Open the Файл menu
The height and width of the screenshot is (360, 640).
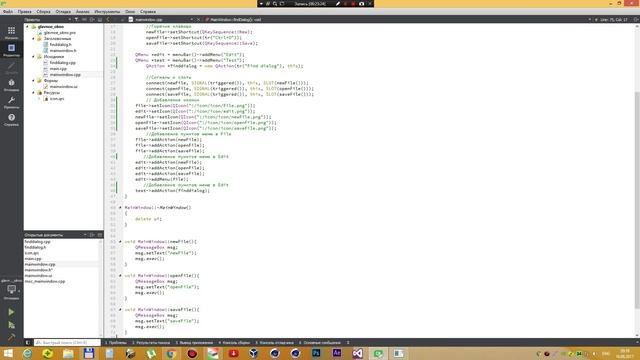(x=8, y=12)
